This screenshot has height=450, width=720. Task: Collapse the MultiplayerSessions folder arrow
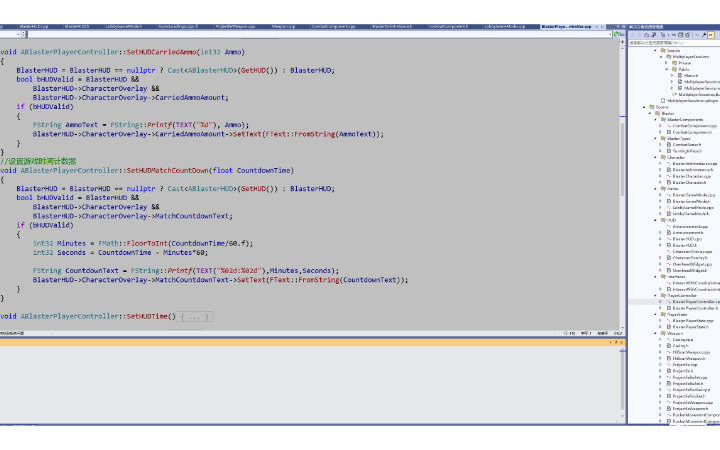pyautogui.click(x=662, y=56)
